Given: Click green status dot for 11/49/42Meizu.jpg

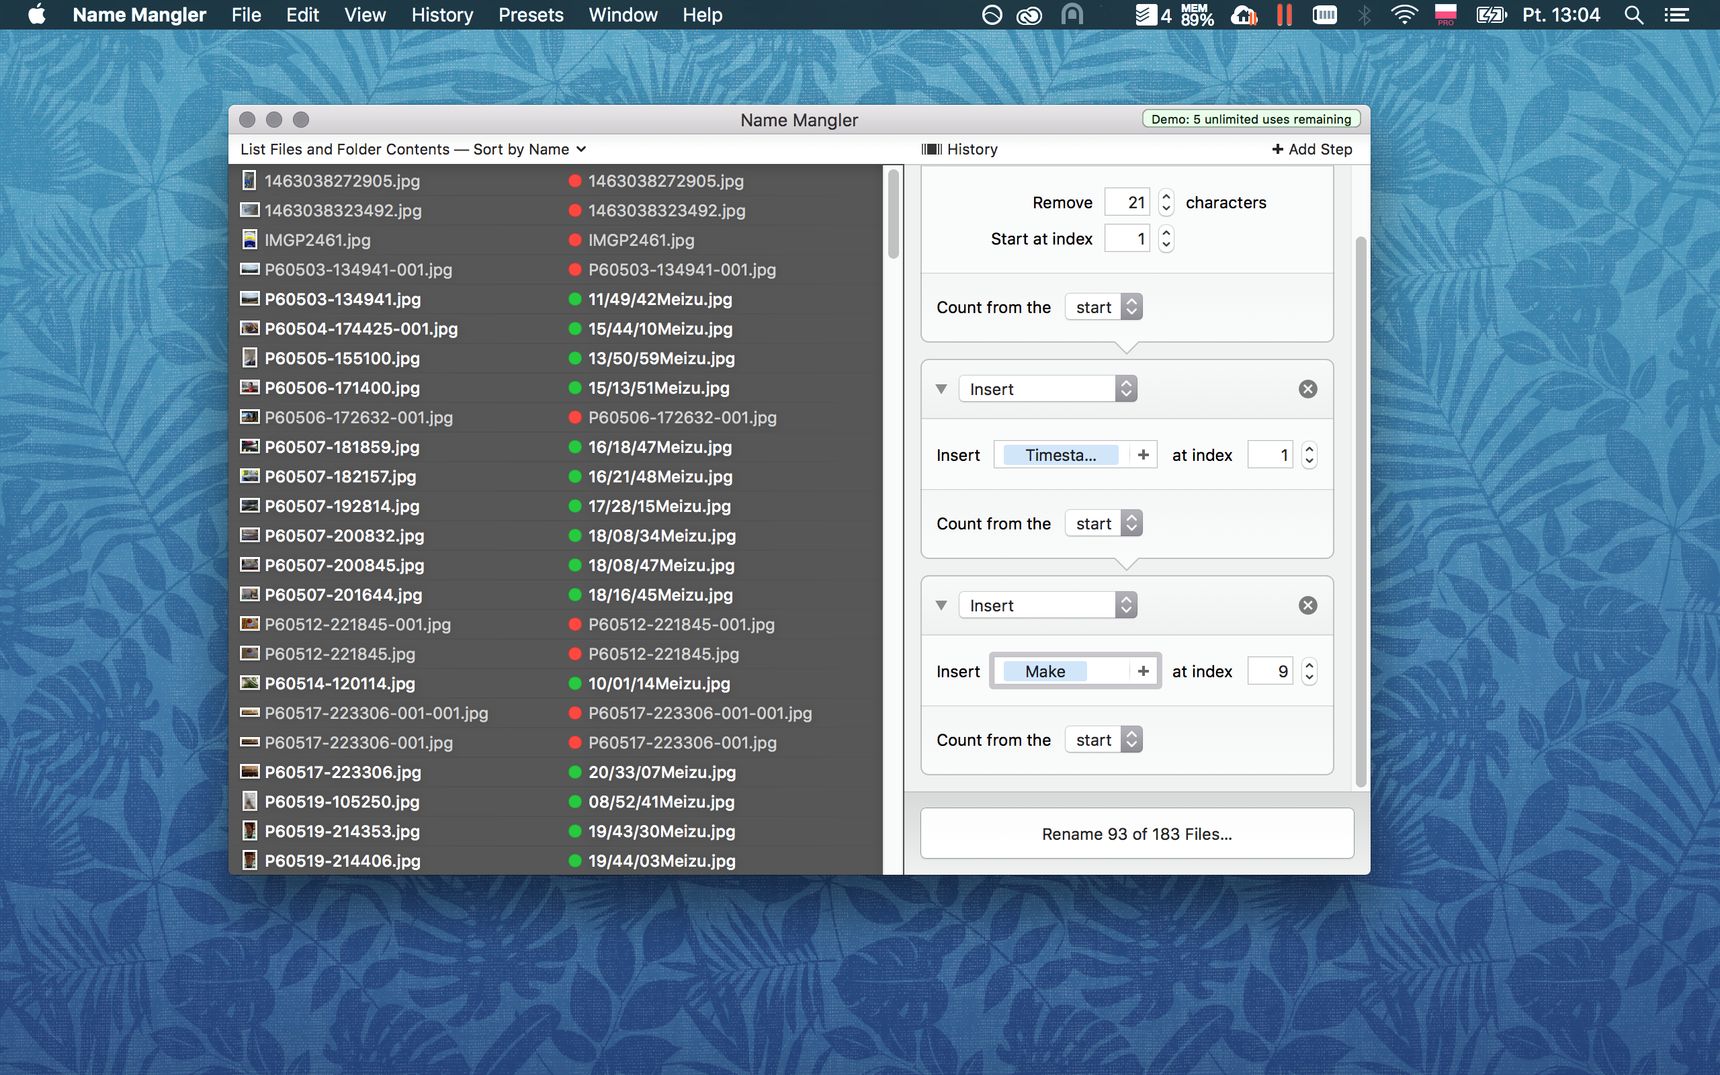Looking at the screenshot, I should pos(575,299).
